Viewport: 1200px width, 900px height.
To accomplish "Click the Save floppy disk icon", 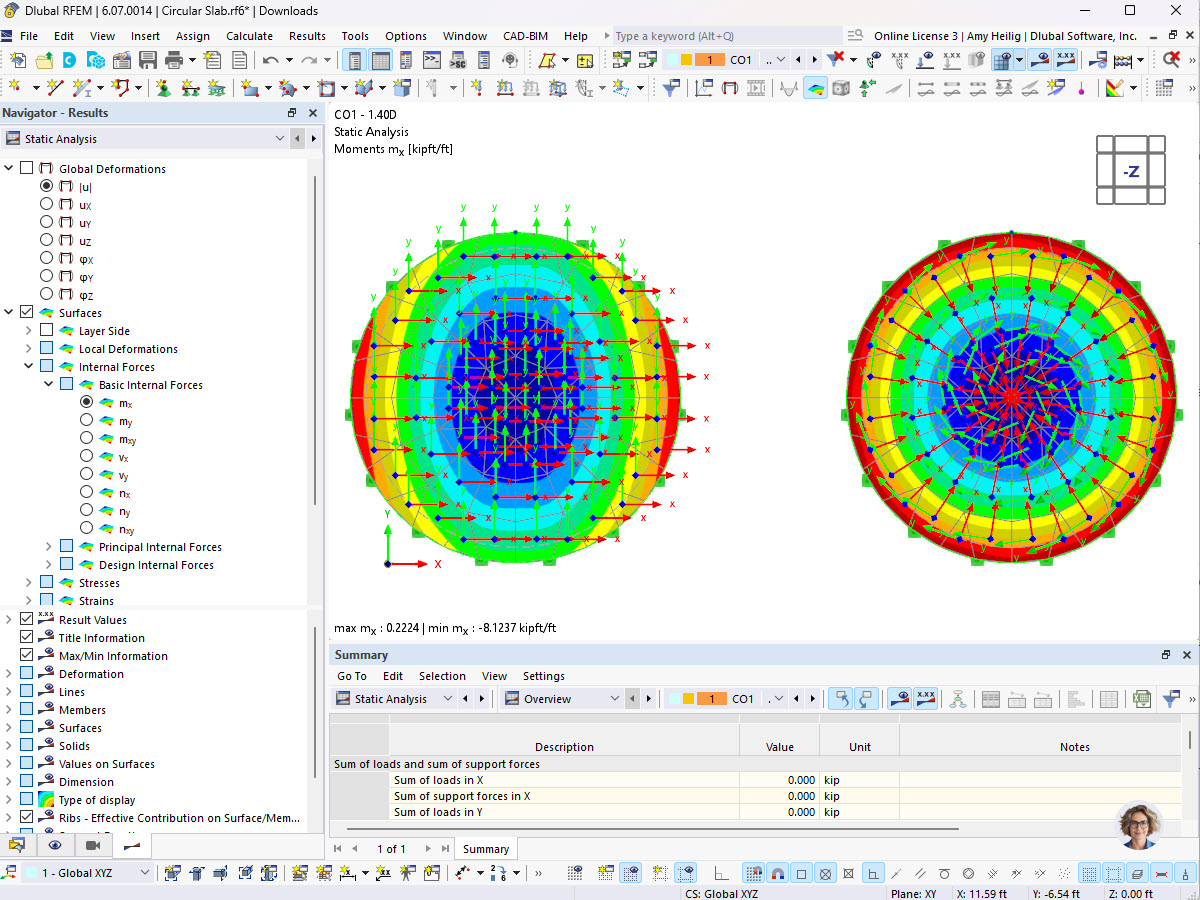I will pyautogui.click(x=147, y=60).
